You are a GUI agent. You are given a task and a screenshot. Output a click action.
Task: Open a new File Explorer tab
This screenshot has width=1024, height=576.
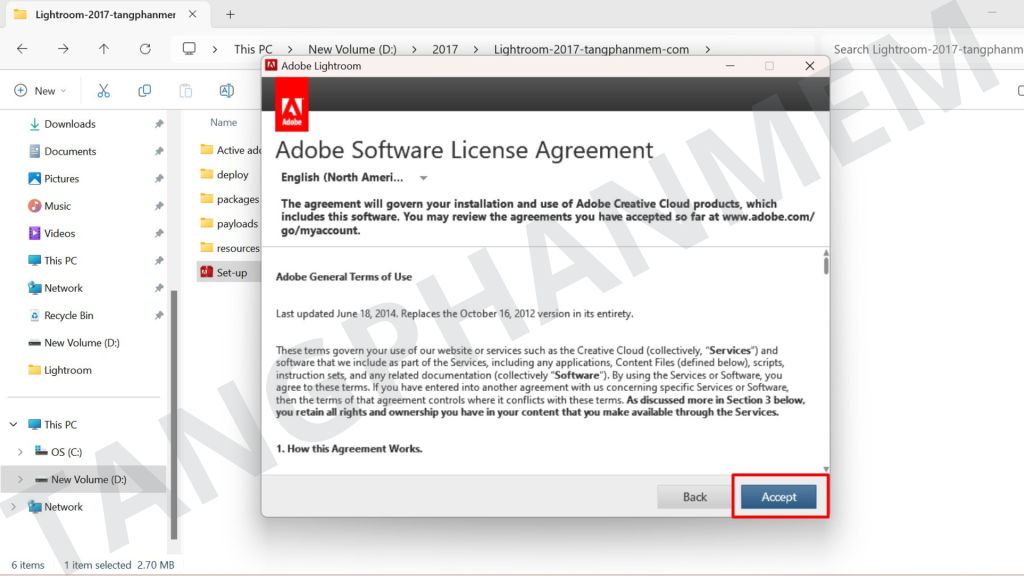[230, 15]
